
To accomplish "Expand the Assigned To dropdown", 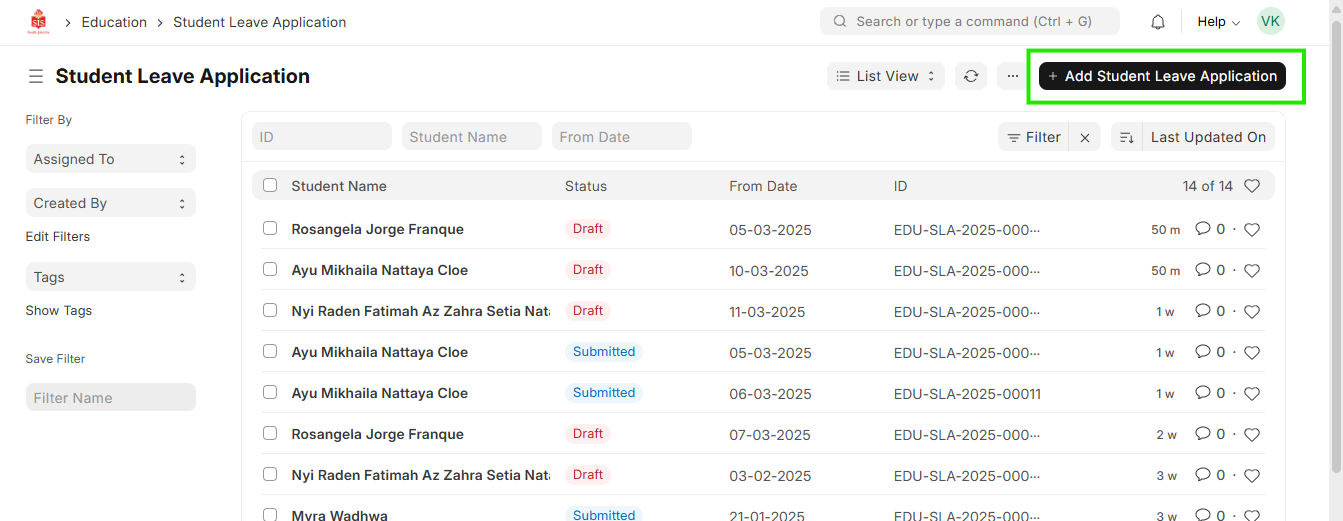I will click(110, 159).
